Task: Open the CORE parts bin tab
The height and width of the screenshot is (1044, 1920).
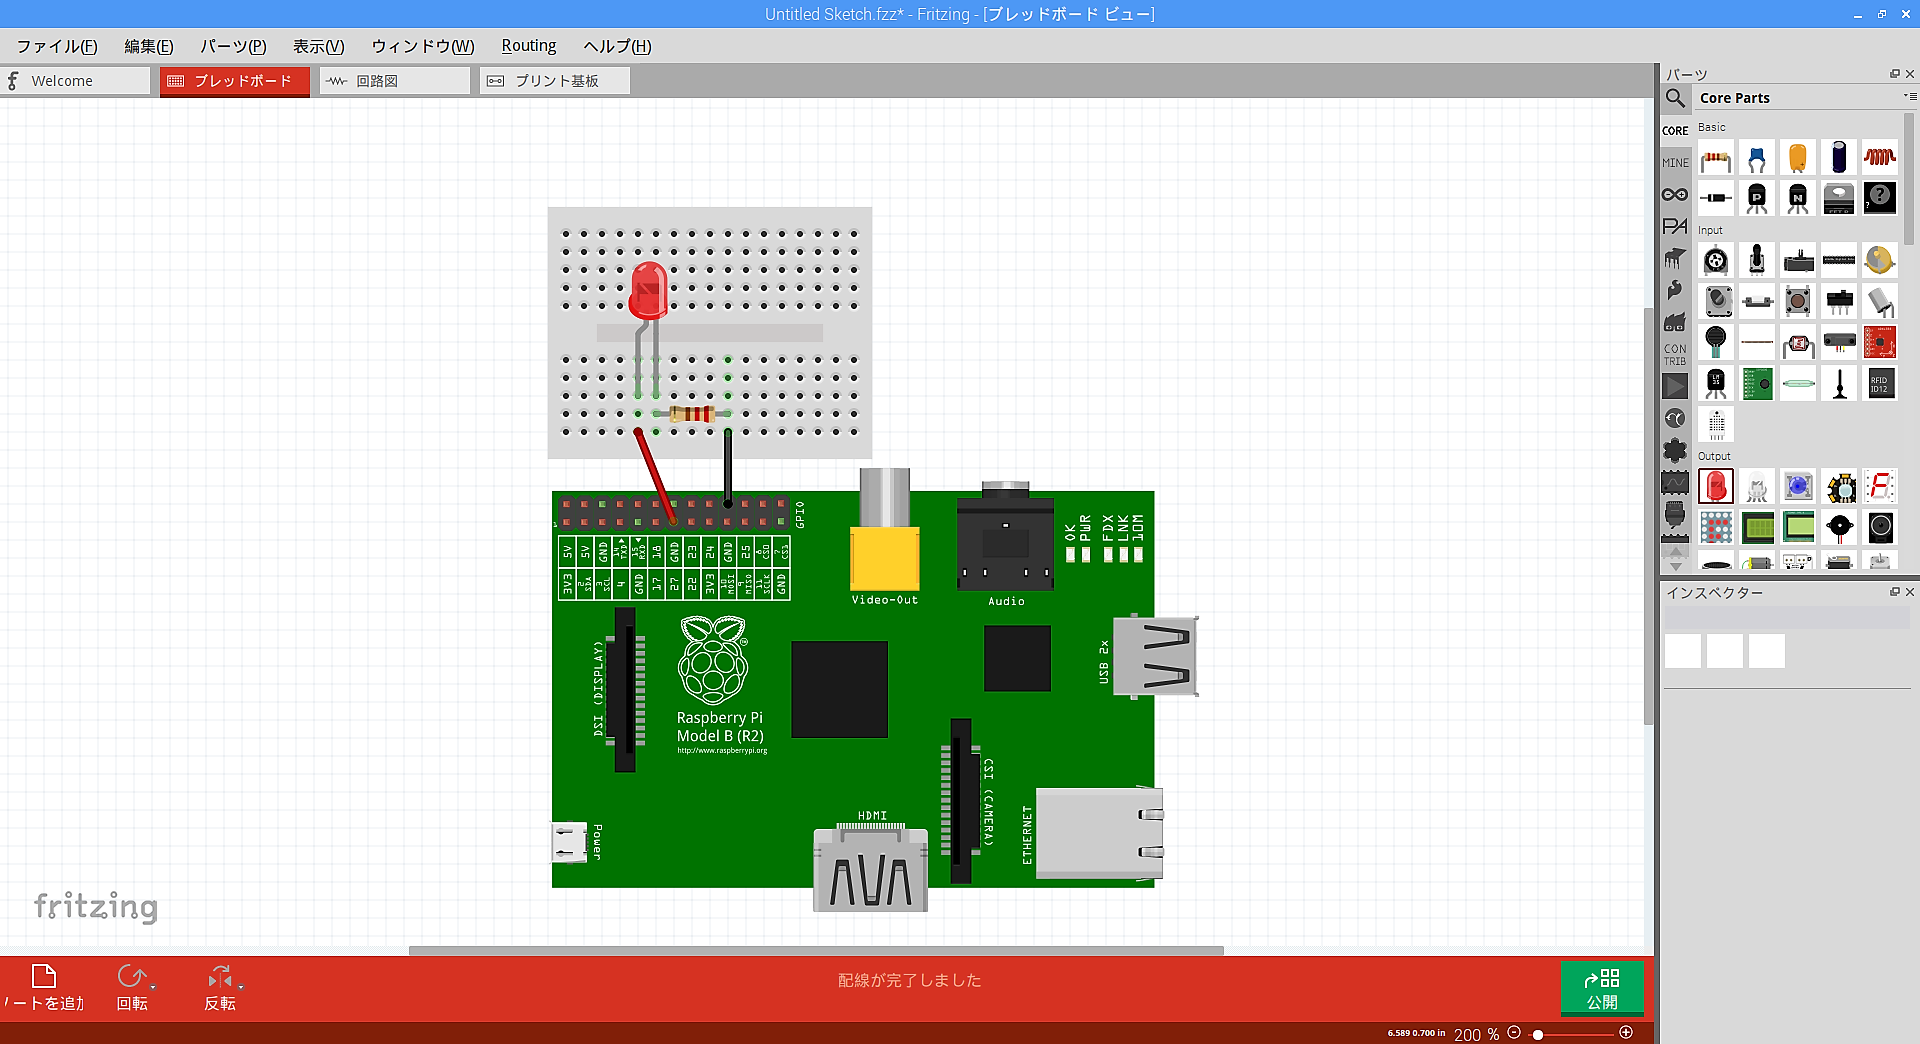Action: pos(1675,131)
